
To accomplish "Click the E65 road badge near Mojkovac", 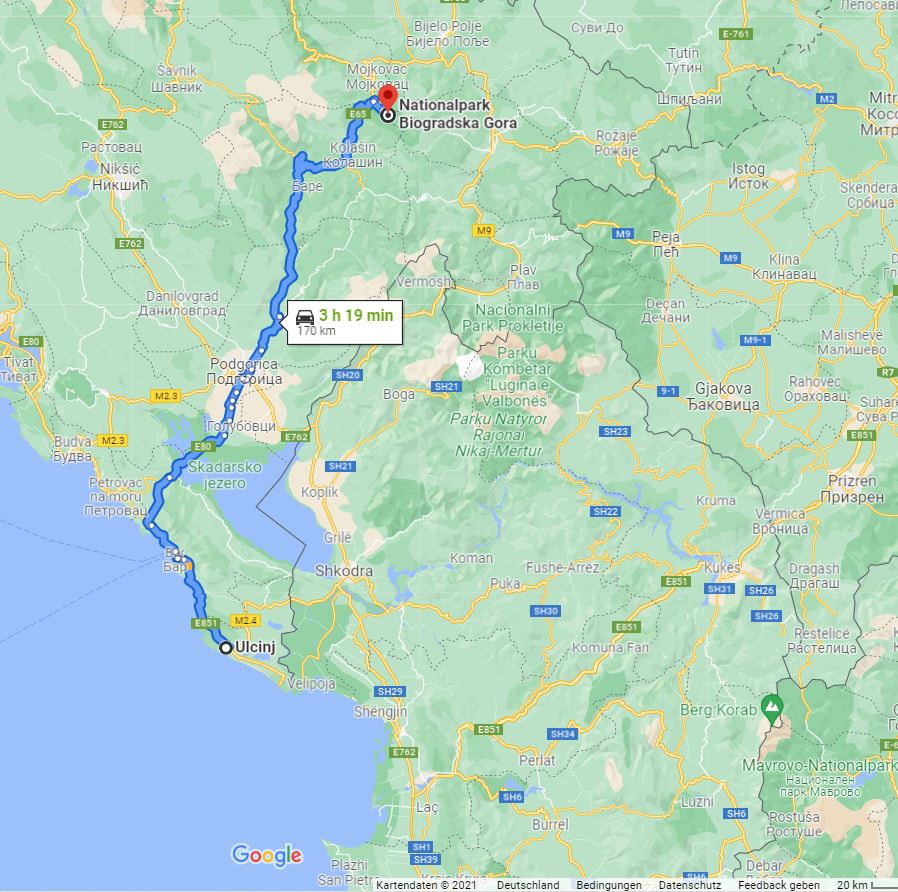I will [x=357, y=114].
